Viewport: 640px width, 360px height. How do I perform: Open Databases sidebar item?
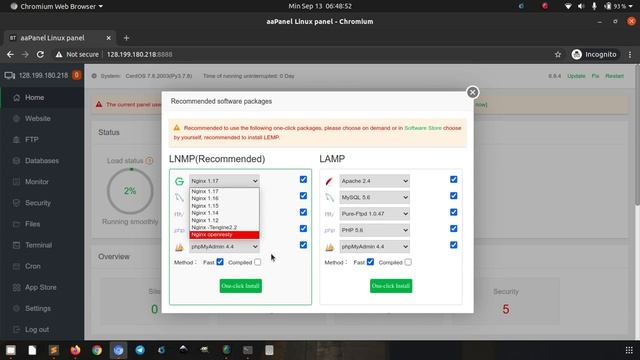coord(42,161)
